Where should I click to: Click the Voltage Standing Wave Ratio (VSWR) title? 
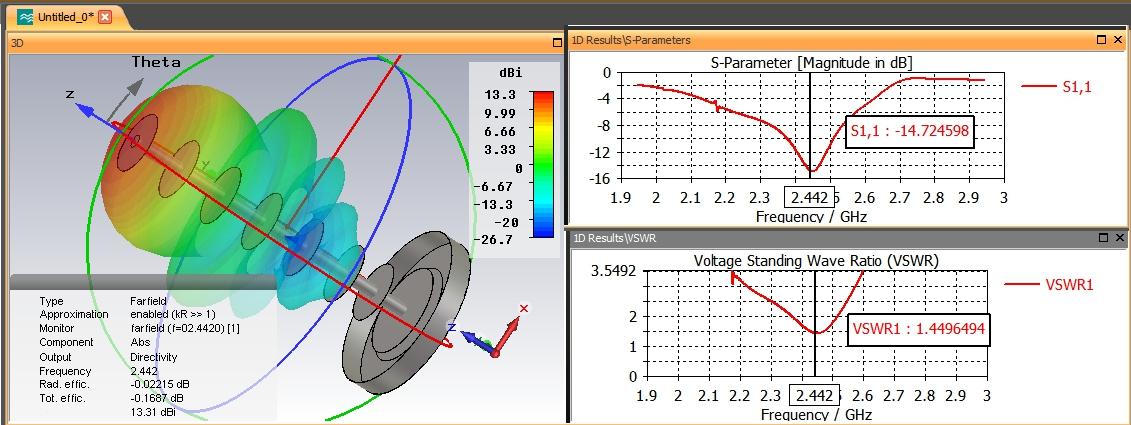tap(816, 260)
